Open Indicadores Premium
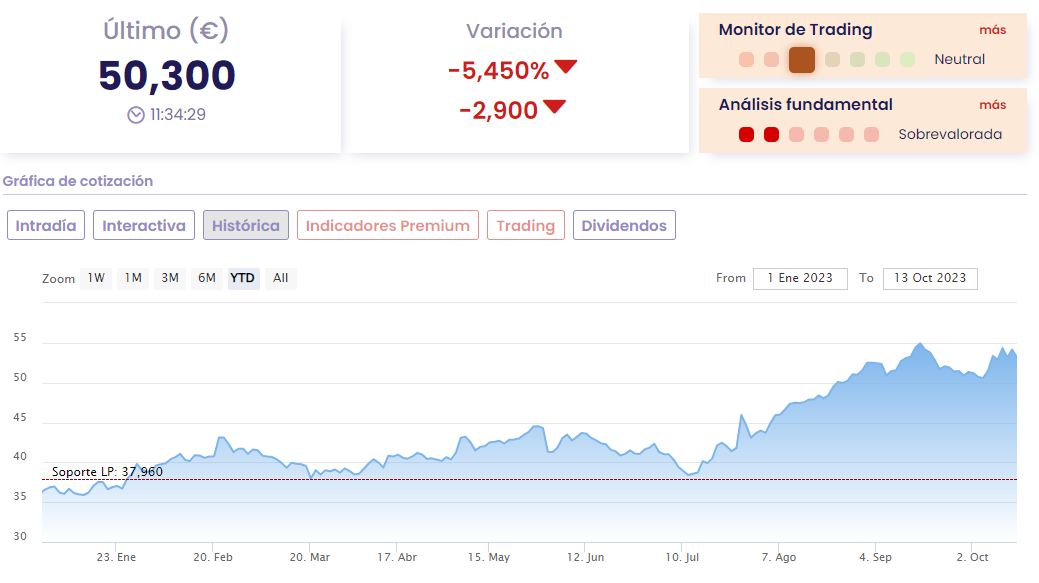 [x=388, y=226]
